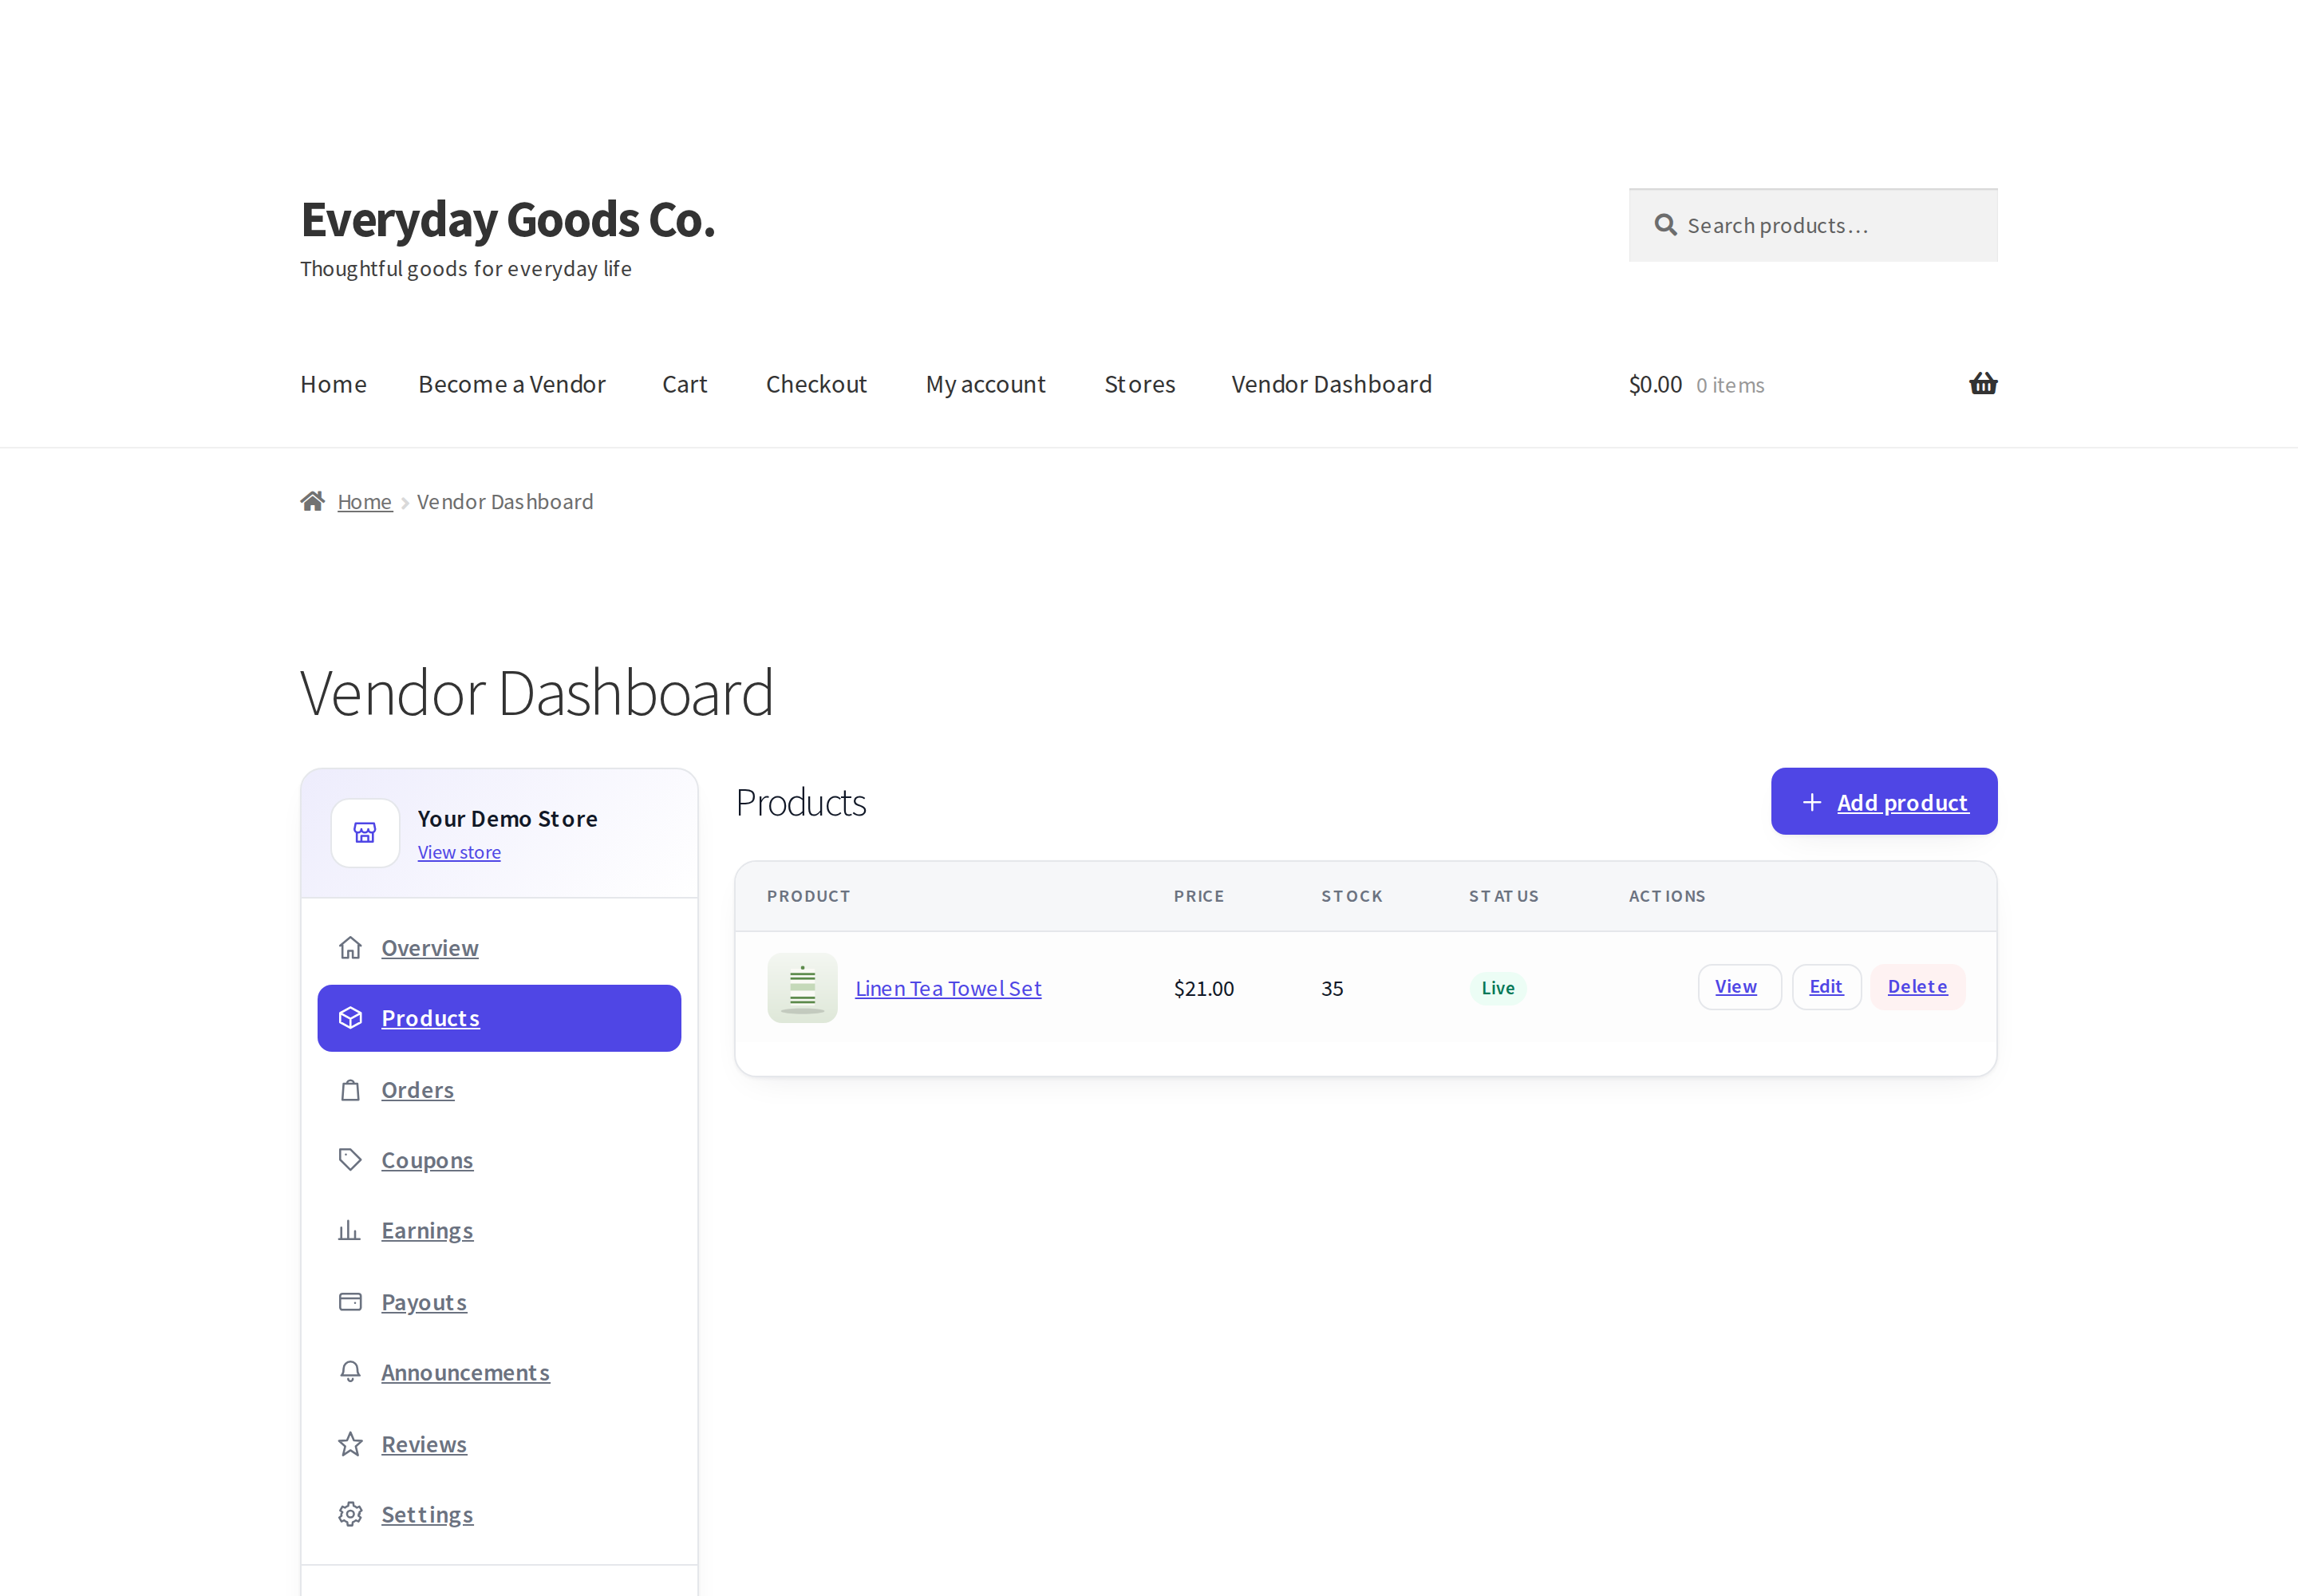Click the Overview house icon in sidebar

[350, 947]
